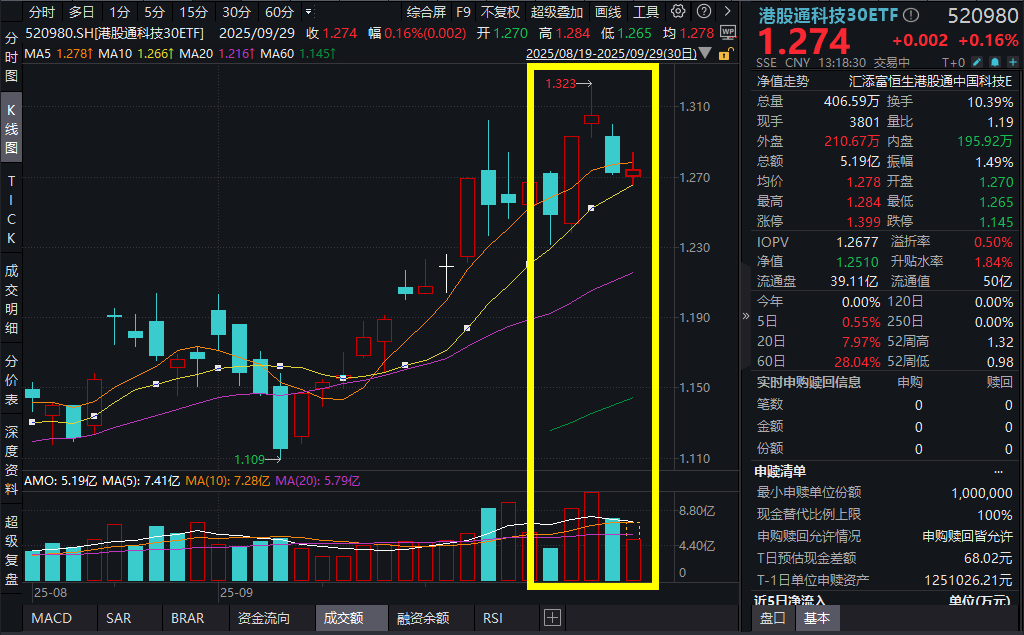This screenshot has height=635, width=1024.
Task: Click the chevron collapsing the right quote panel
Action: tap(745, 317)
